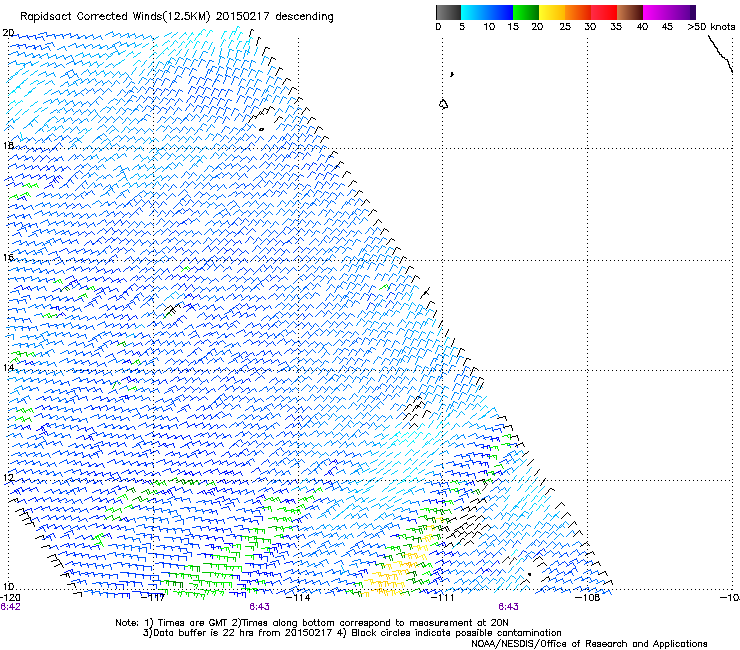The width and height of the screenshot is (740, 650).
Task: Select the red 30-35 knots legend segment
Action: pyautogui.click(x=604, y=12)
